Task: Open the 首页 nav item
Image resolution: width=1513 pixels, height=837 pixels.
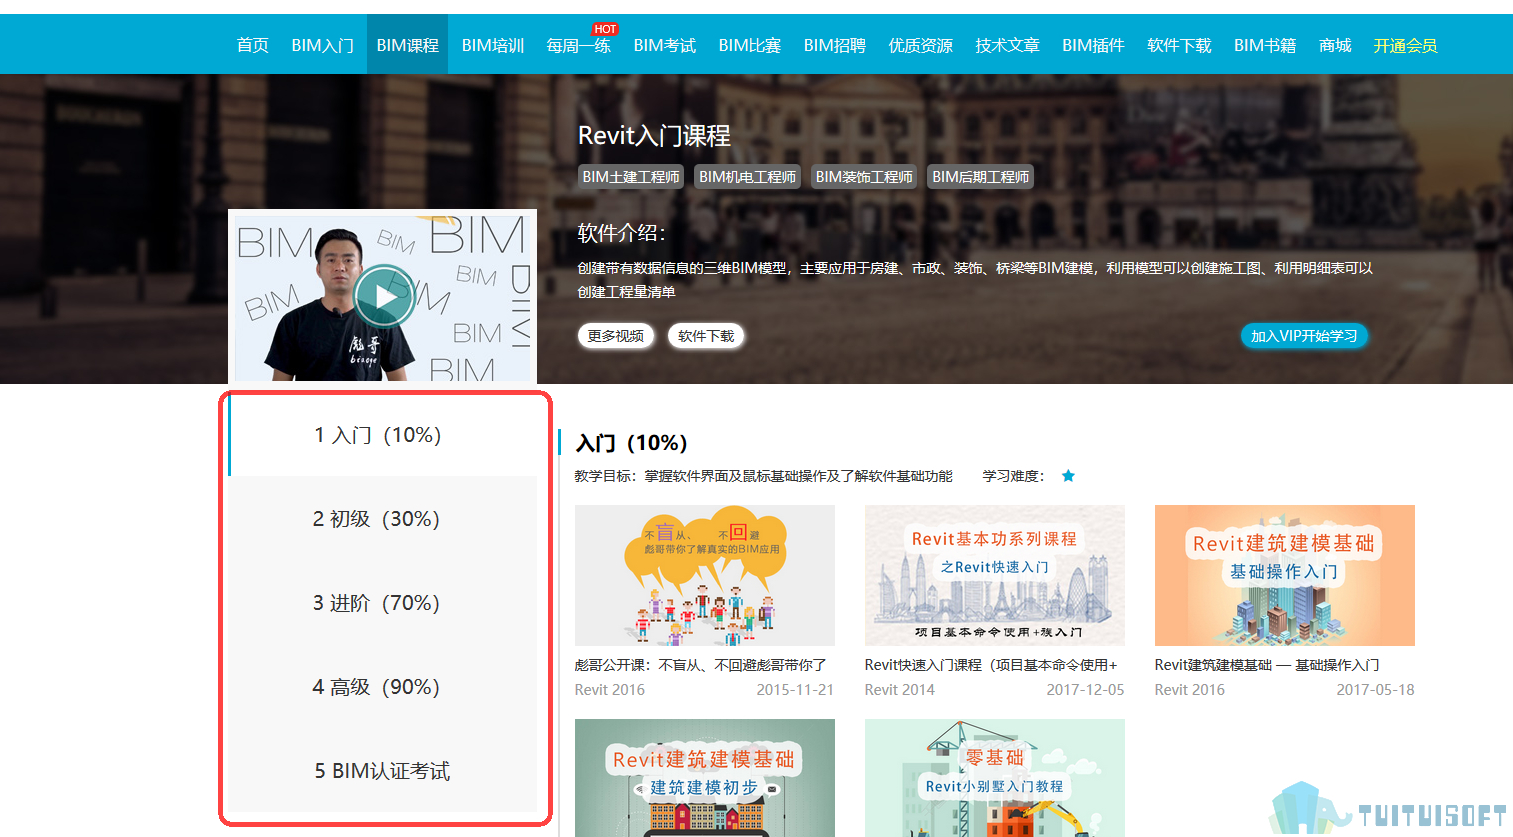Action: (x=252, y=45)
